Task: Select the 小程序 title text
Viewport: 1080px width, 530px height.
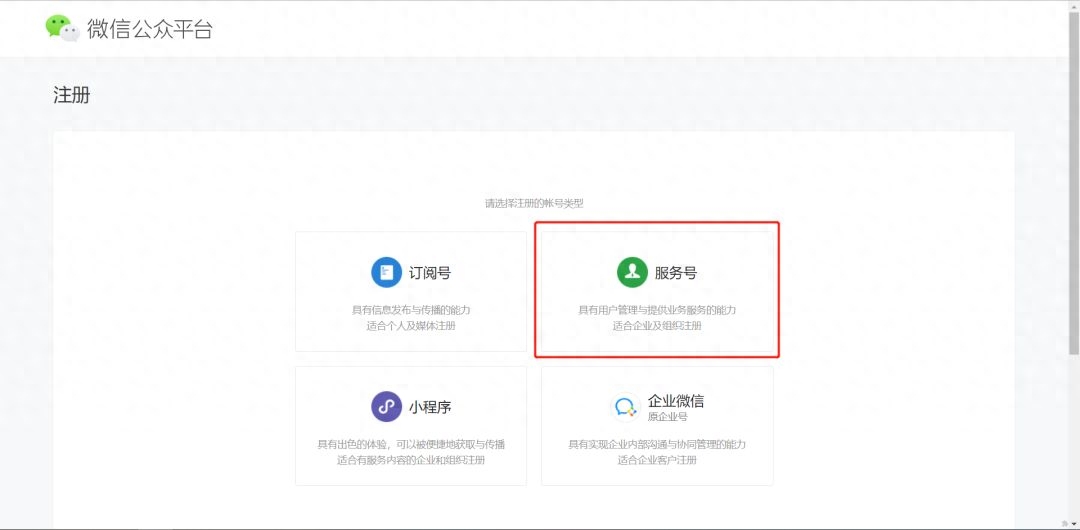Action: [x=430, y=407]
